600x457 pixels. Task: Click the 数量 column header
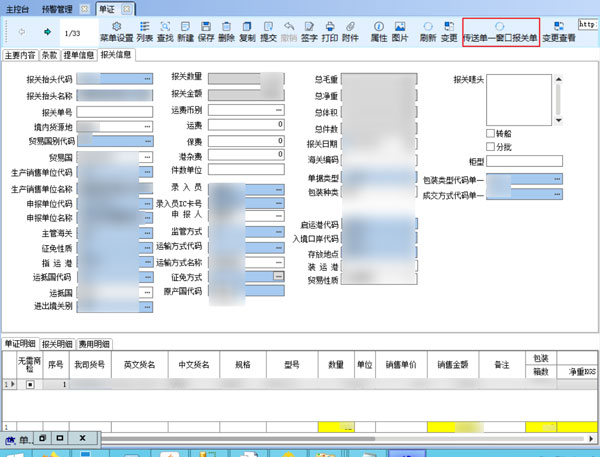(336, 365)
